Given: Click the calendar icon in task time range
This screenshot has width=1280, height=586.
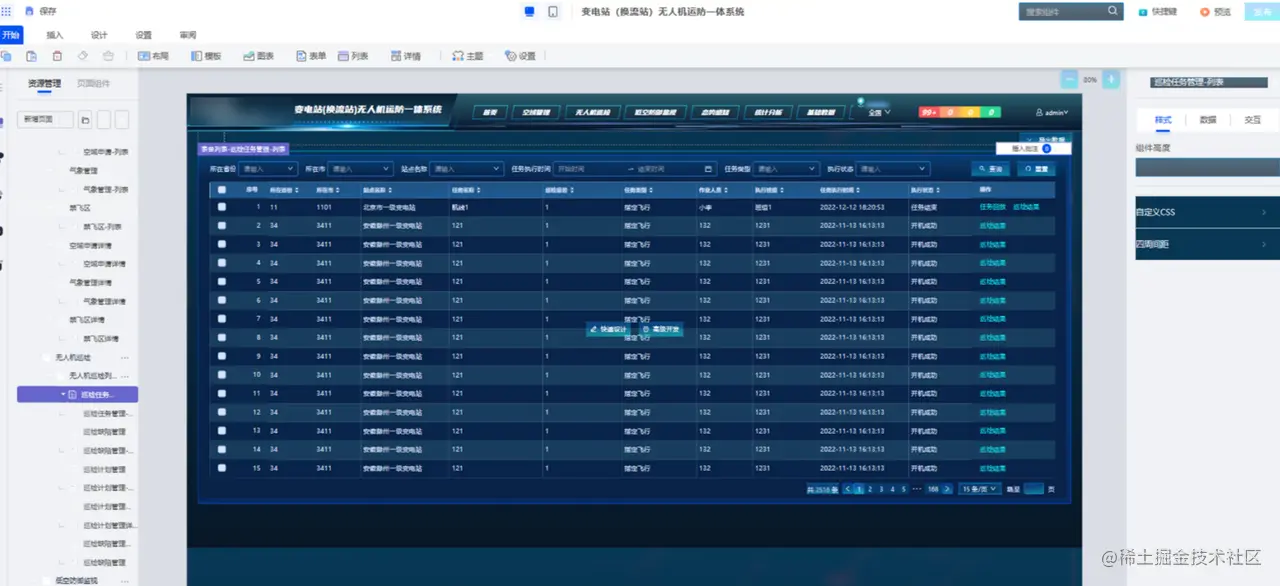Looking at the screenshot, I should click(709, 169).
